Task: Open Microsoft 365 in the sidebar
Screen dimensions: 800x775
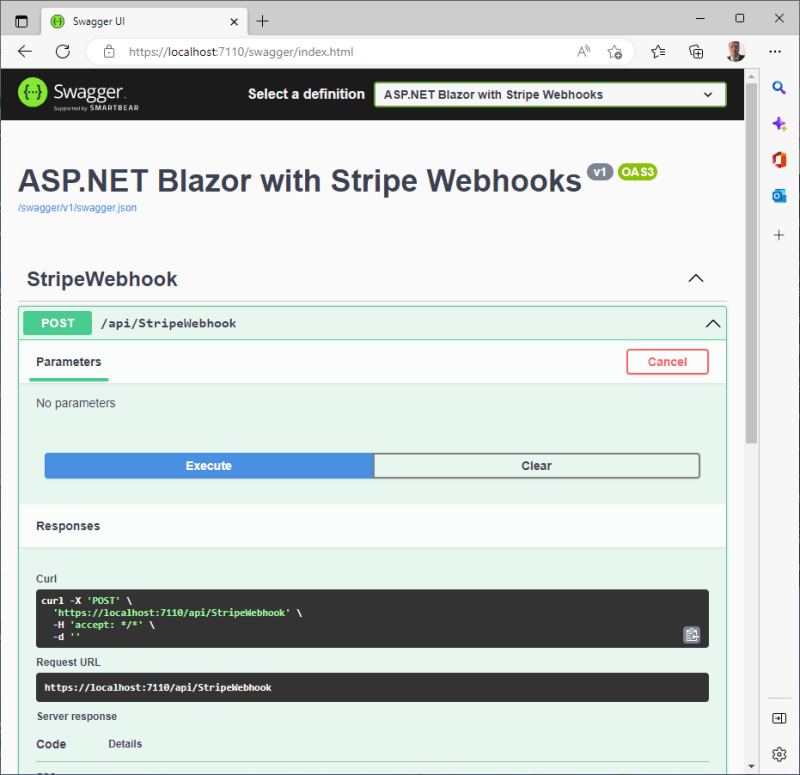Action: [779, 160]
